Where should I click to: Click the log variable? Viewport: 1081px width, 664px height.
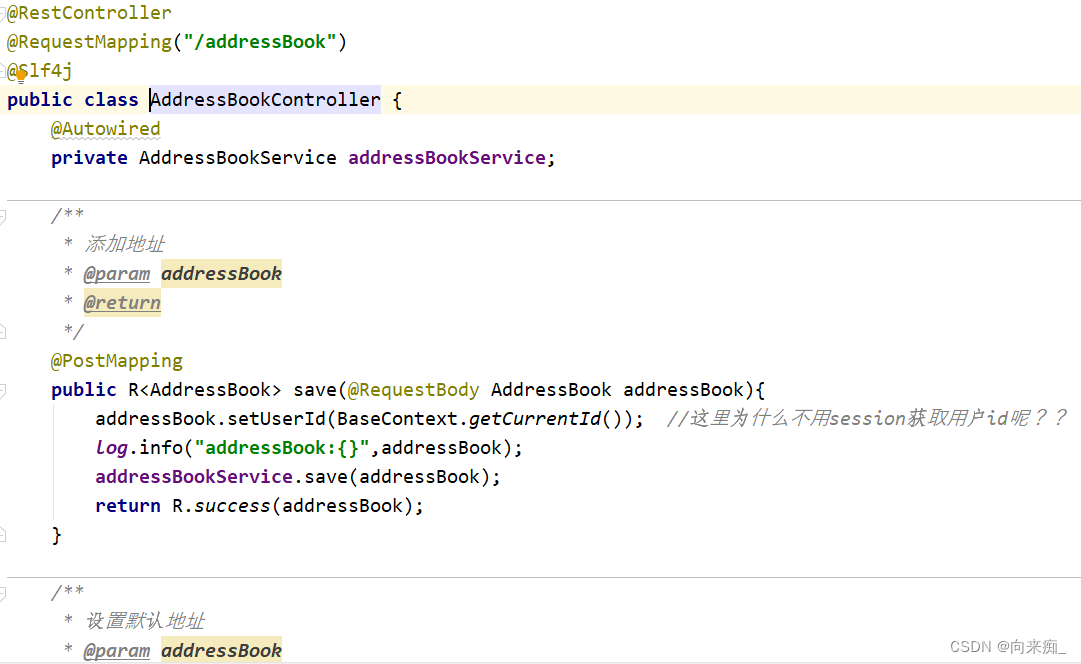pyautogui.click(x=112, y=447)
